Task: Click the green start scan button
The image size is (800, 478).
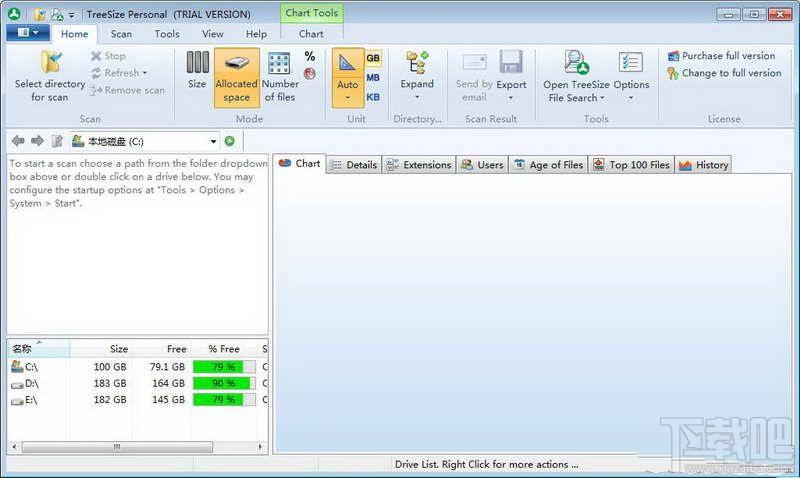Action: [230, 141]
